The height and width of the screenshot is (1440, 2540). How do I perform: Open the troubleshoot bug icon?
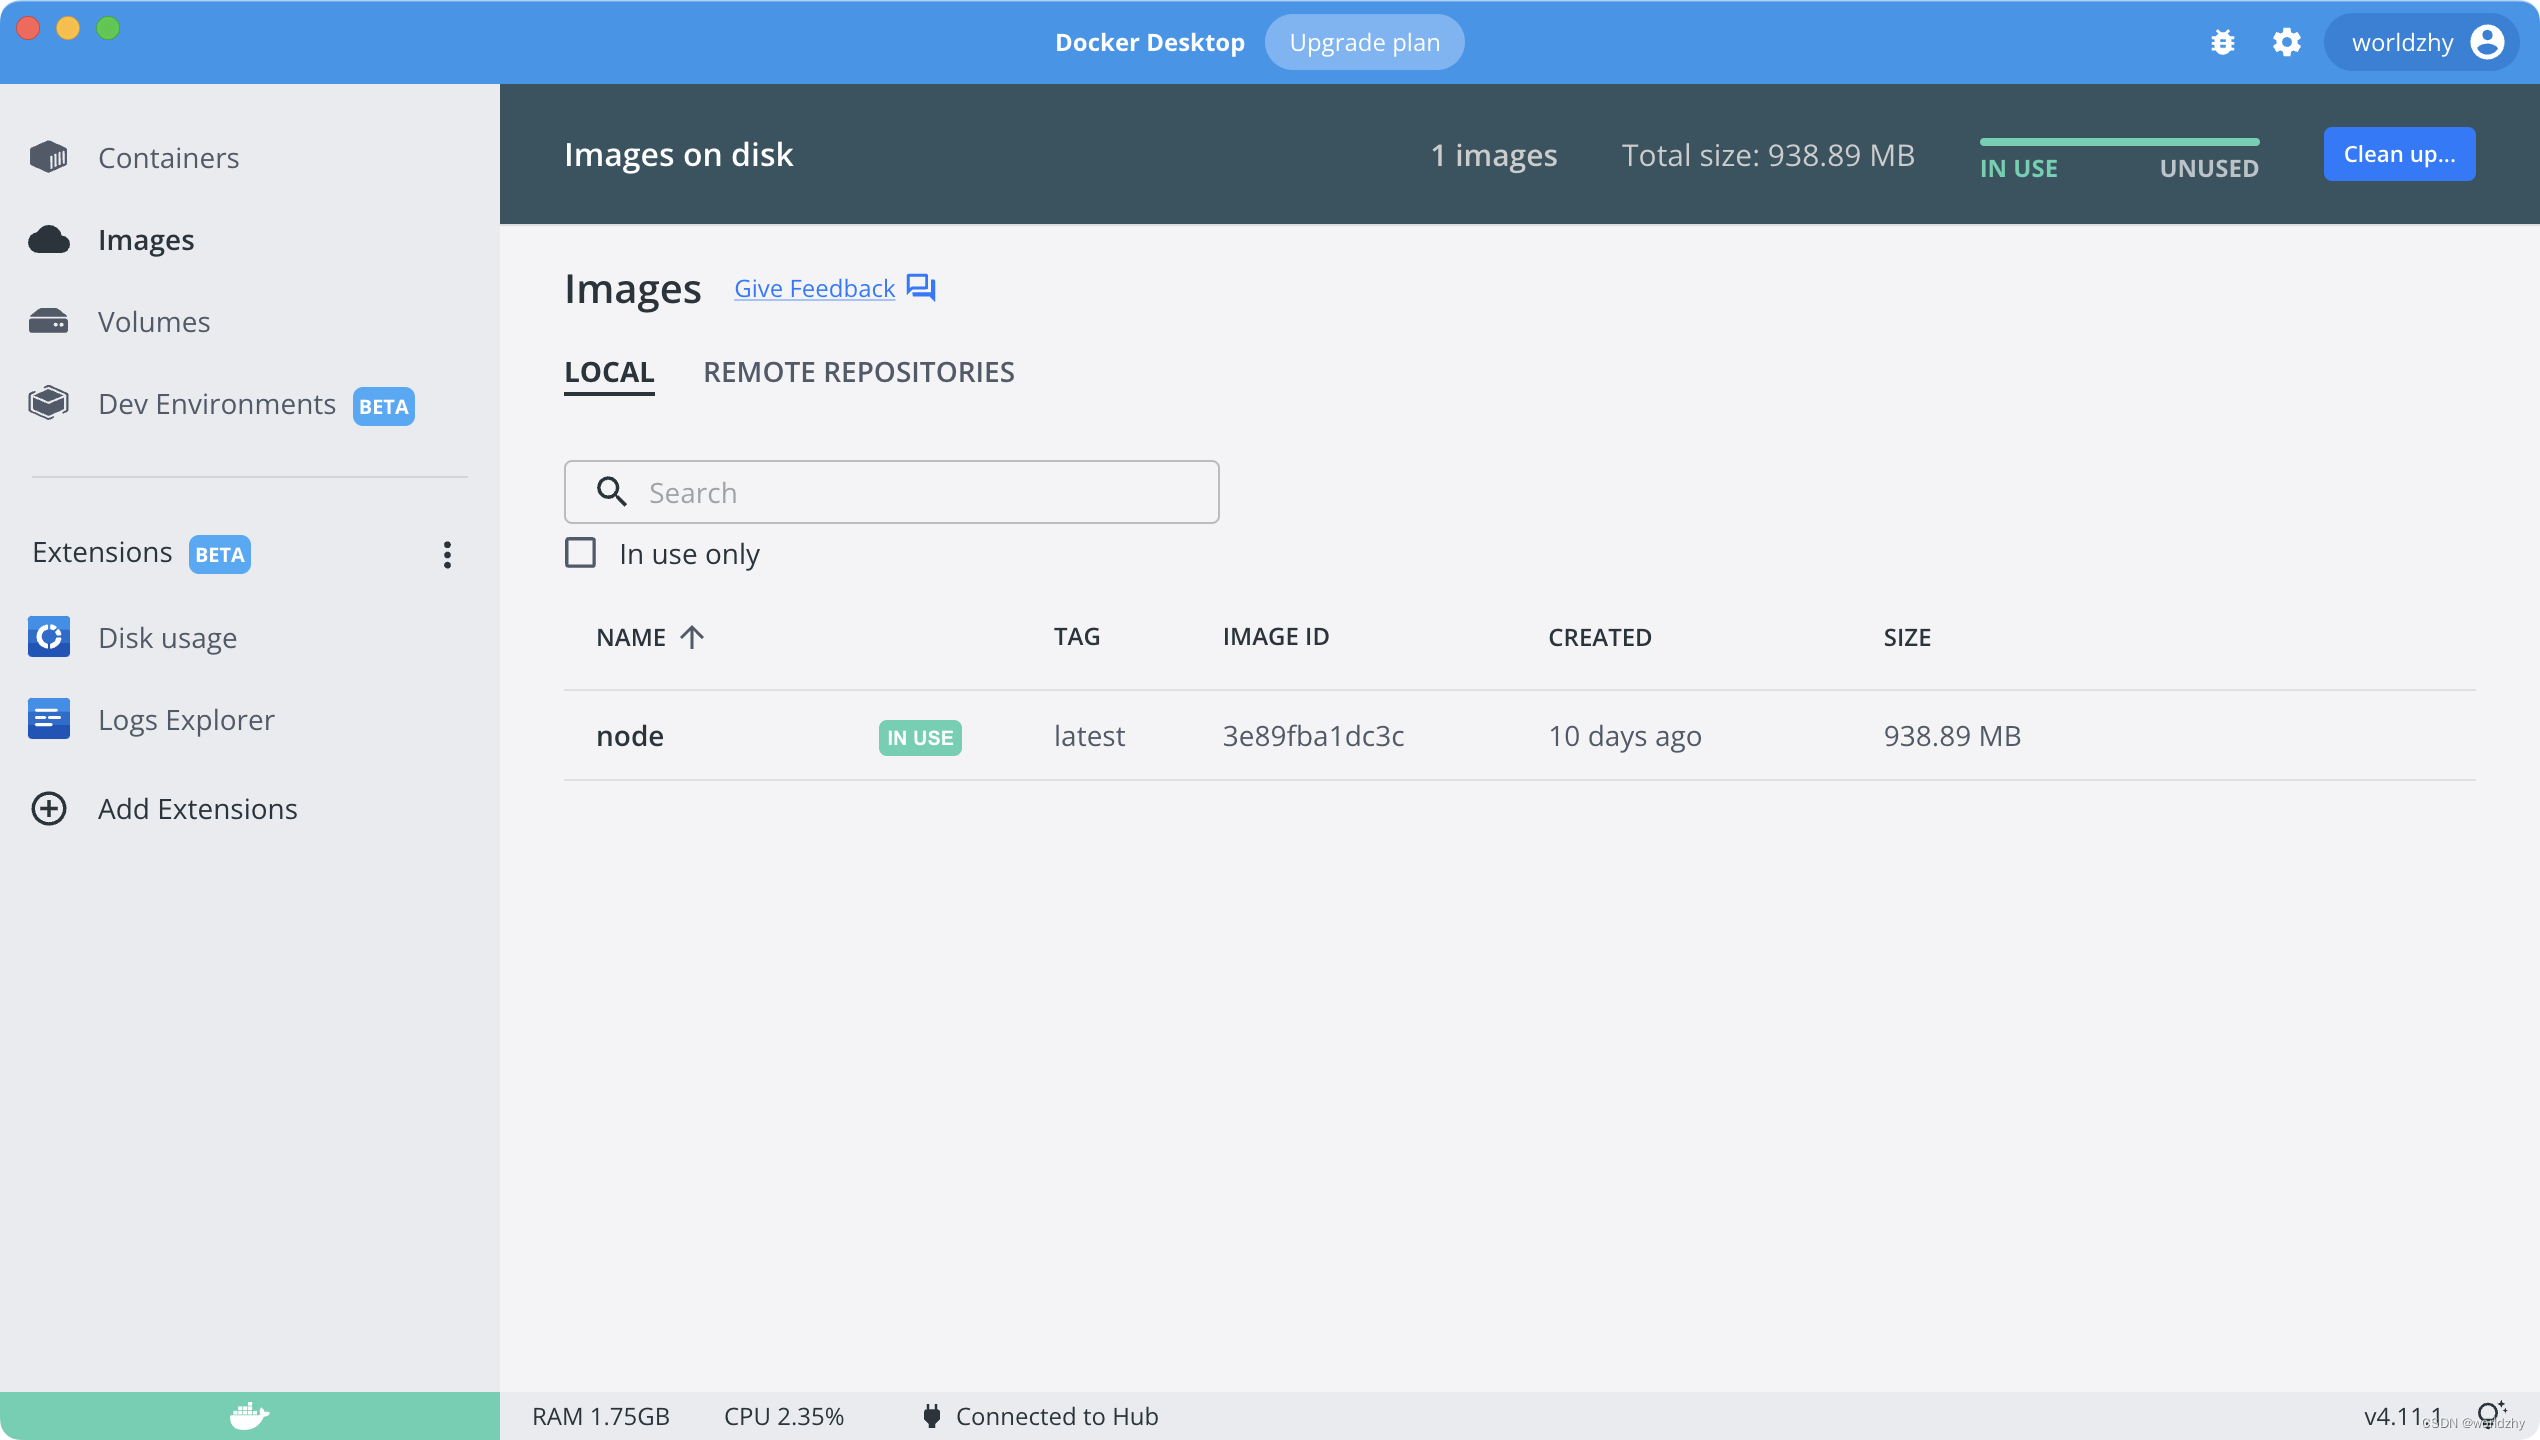(x=2222, y=43)
